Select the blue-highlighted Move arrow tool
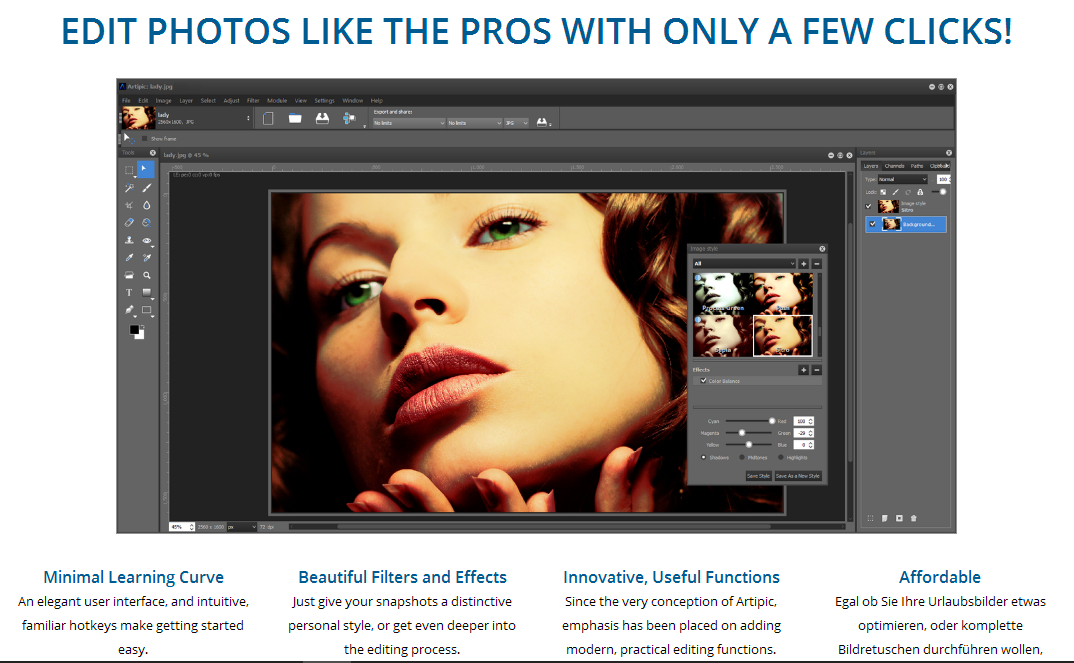 point(146,169)
